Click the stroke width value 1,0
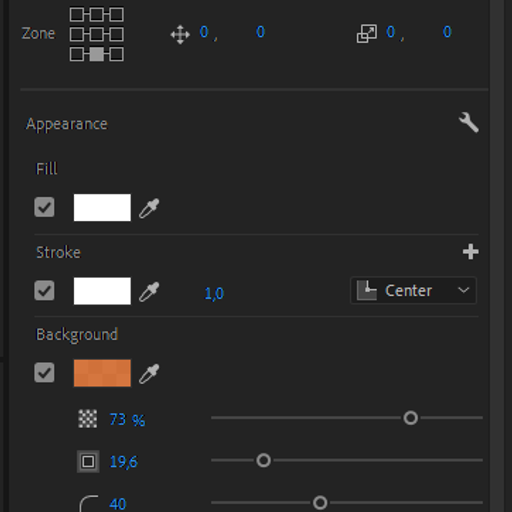Image resolution: width=512 pixels, height=512 pixels. (214, 293)
